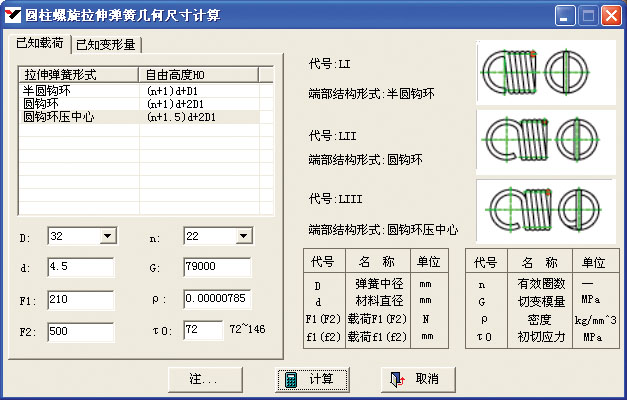Image resolution: width=627 pixels, height=400 pixels.
Task: Click the exit icon on 取消 button
Action: pos(397,380)
